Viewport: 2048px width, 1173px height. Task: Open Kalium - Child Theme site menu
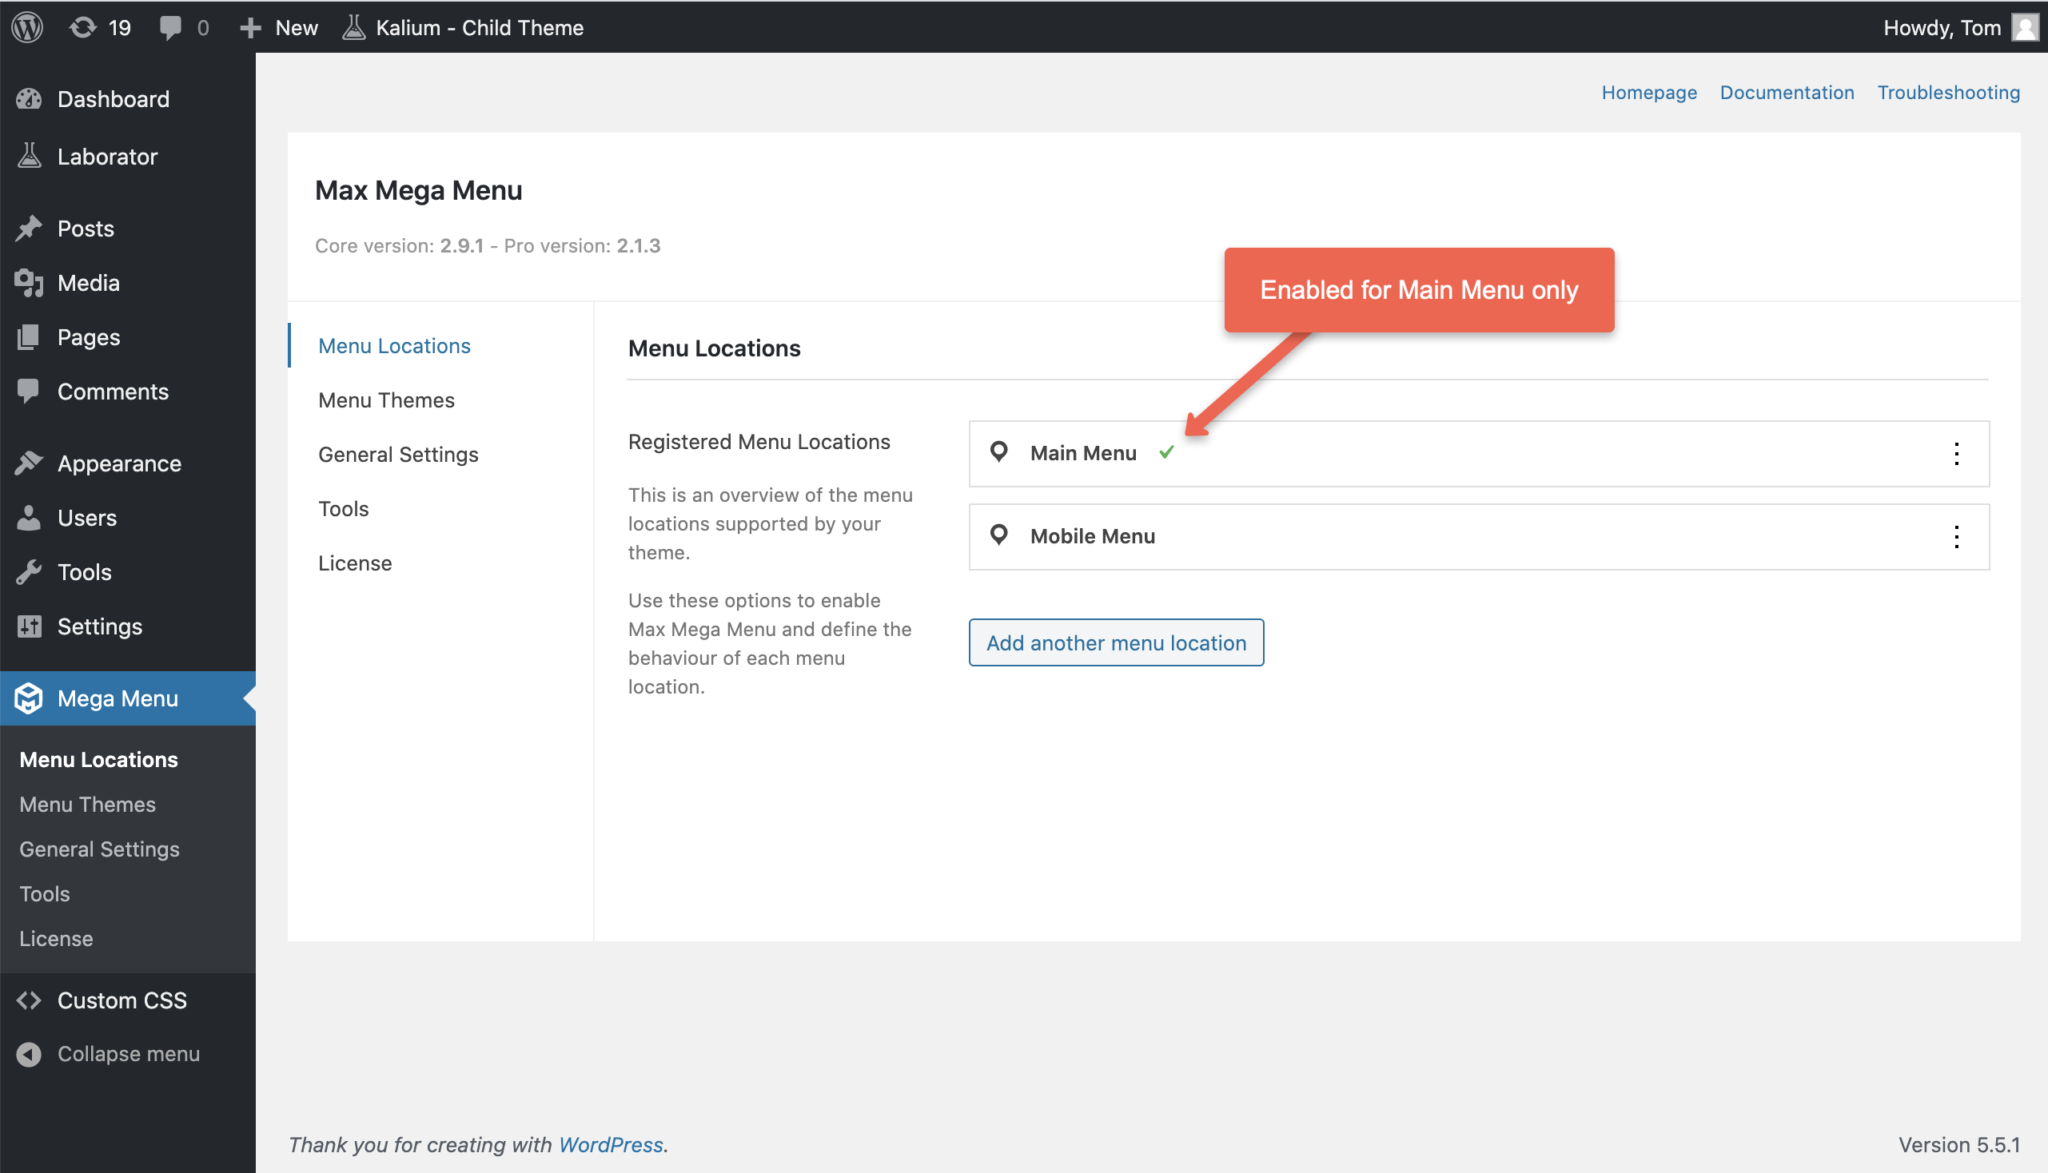(463, 27)
